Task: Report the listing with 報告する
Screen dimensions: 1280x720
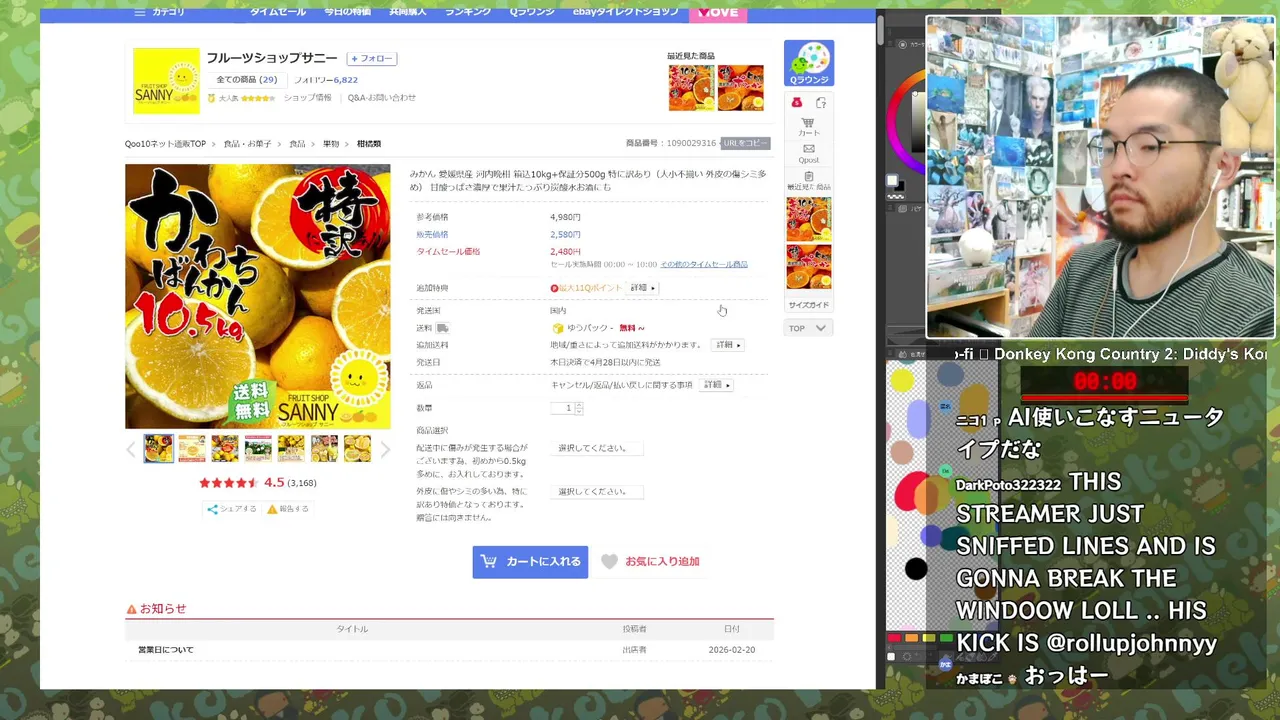Action: point(288,509)
